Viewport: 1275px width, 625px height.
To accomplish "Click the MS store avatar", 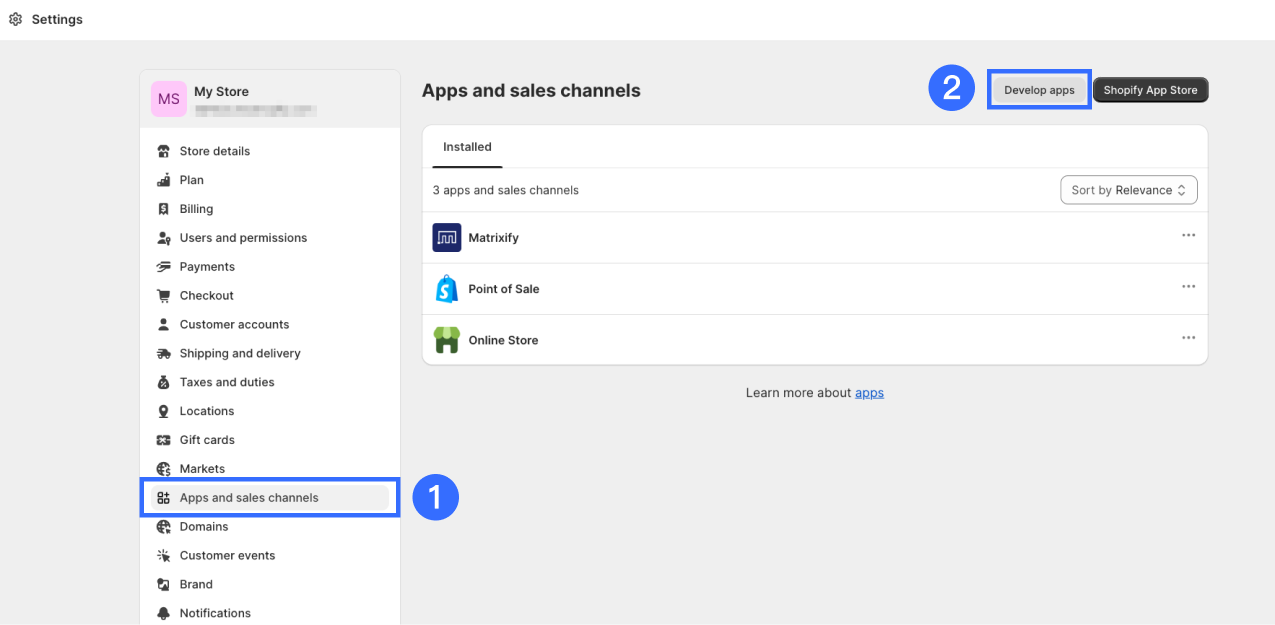I will 169,99.
